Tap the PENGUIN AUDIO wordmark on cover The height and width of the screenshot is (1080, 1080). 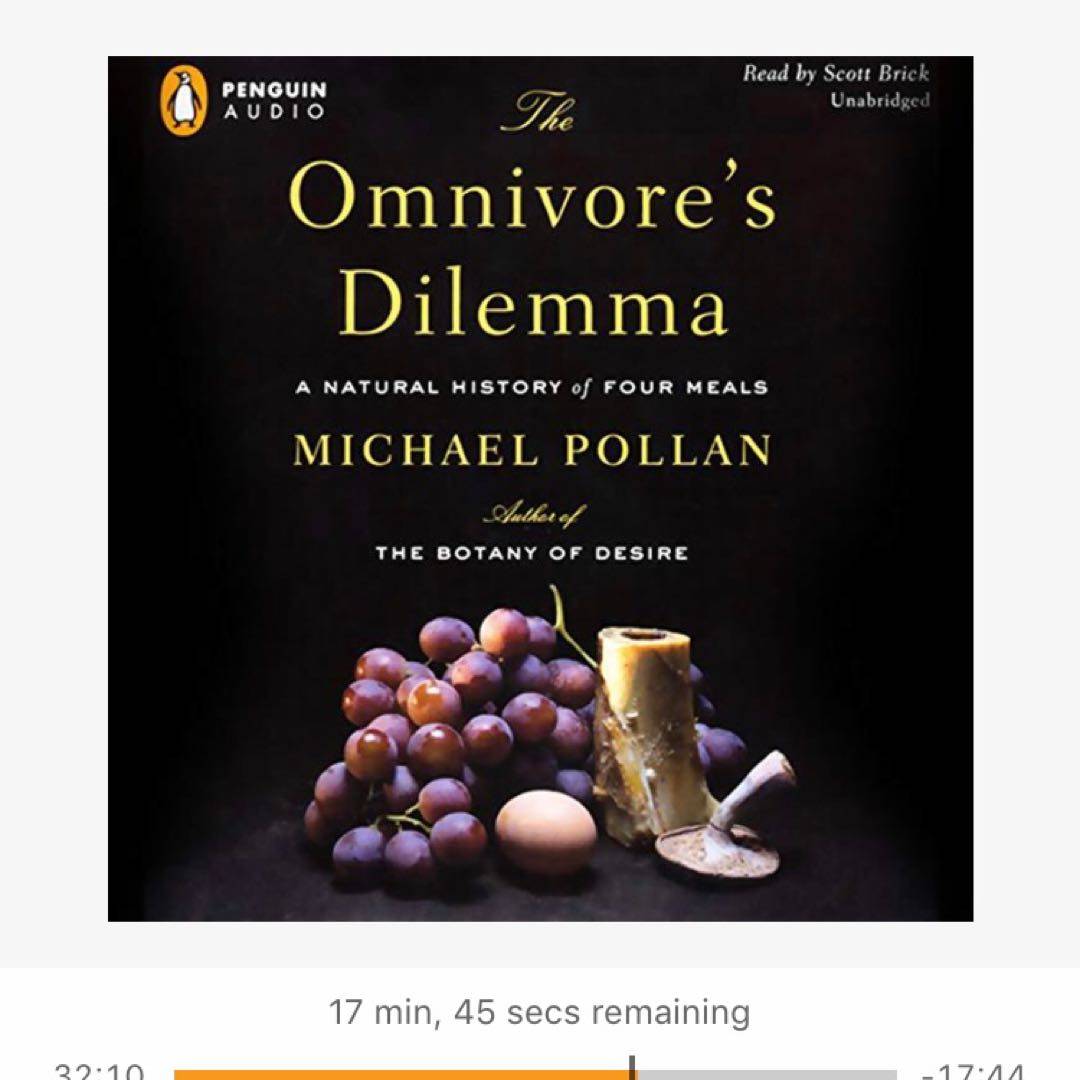(274, 101)
